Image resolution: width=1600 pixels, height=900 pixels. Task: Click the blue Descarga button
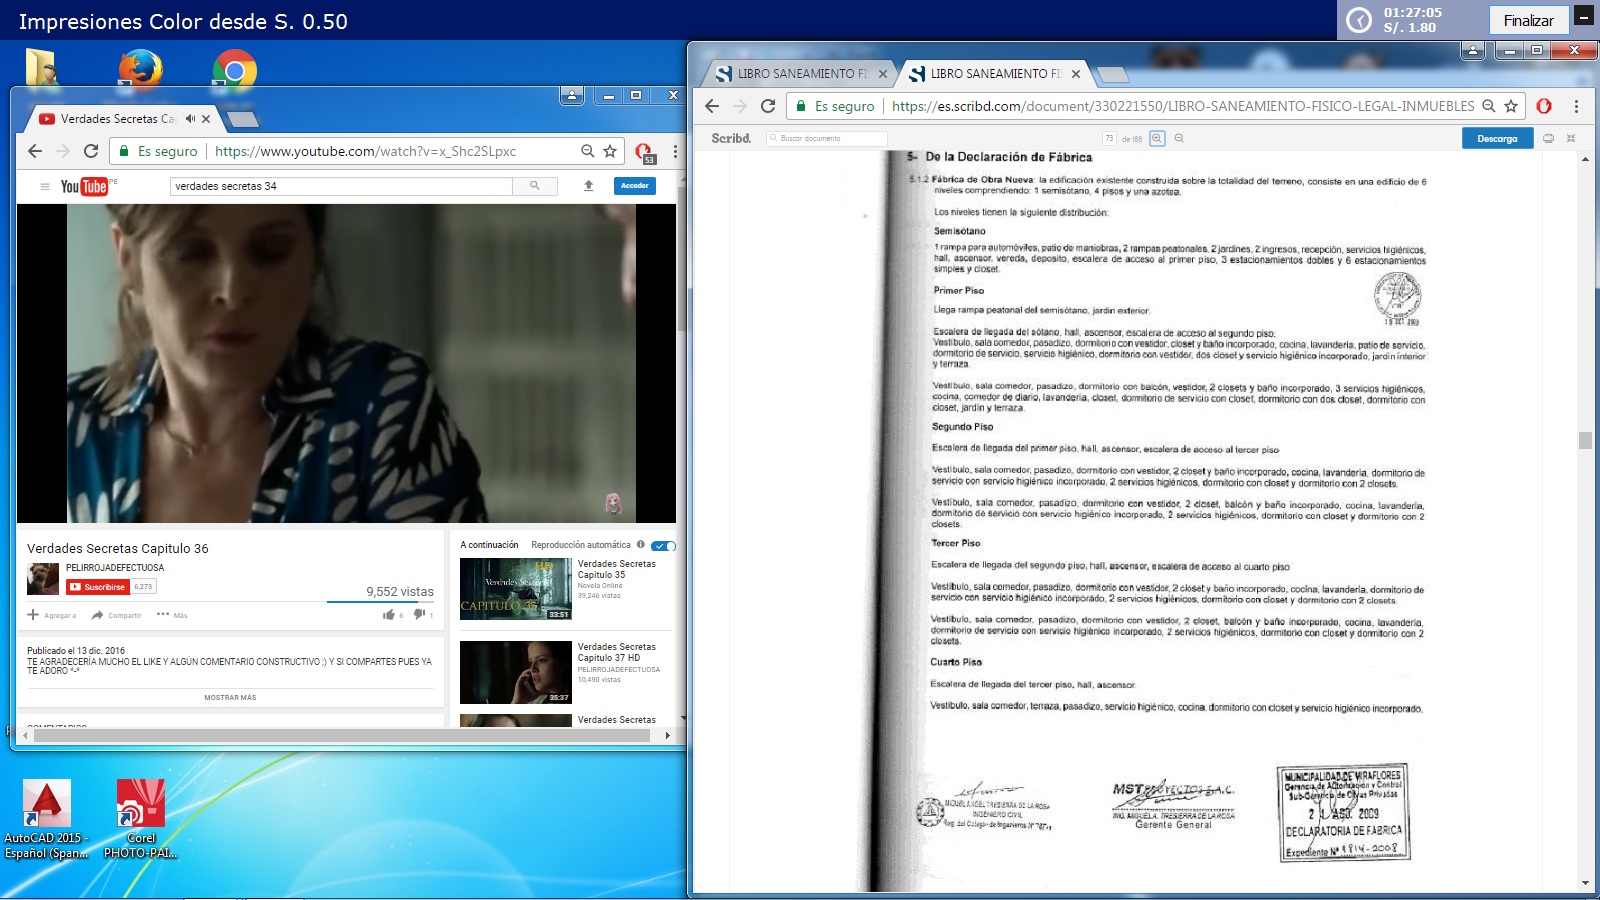click(1497, 139)
